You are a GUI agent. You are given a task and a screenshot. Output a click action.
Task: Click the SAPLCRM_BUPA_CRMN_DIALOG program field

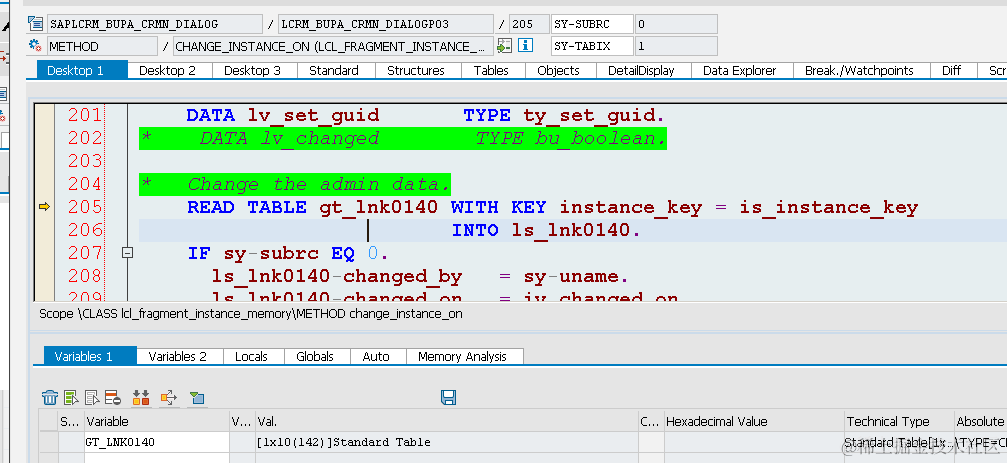155,24
